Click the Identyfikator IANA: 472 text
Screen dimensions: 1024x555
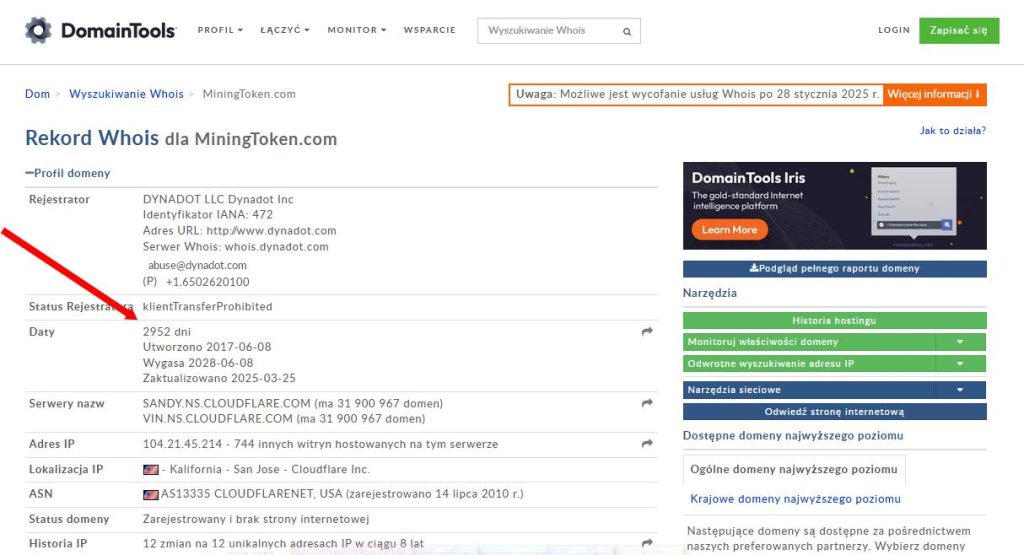pos(208,214)
